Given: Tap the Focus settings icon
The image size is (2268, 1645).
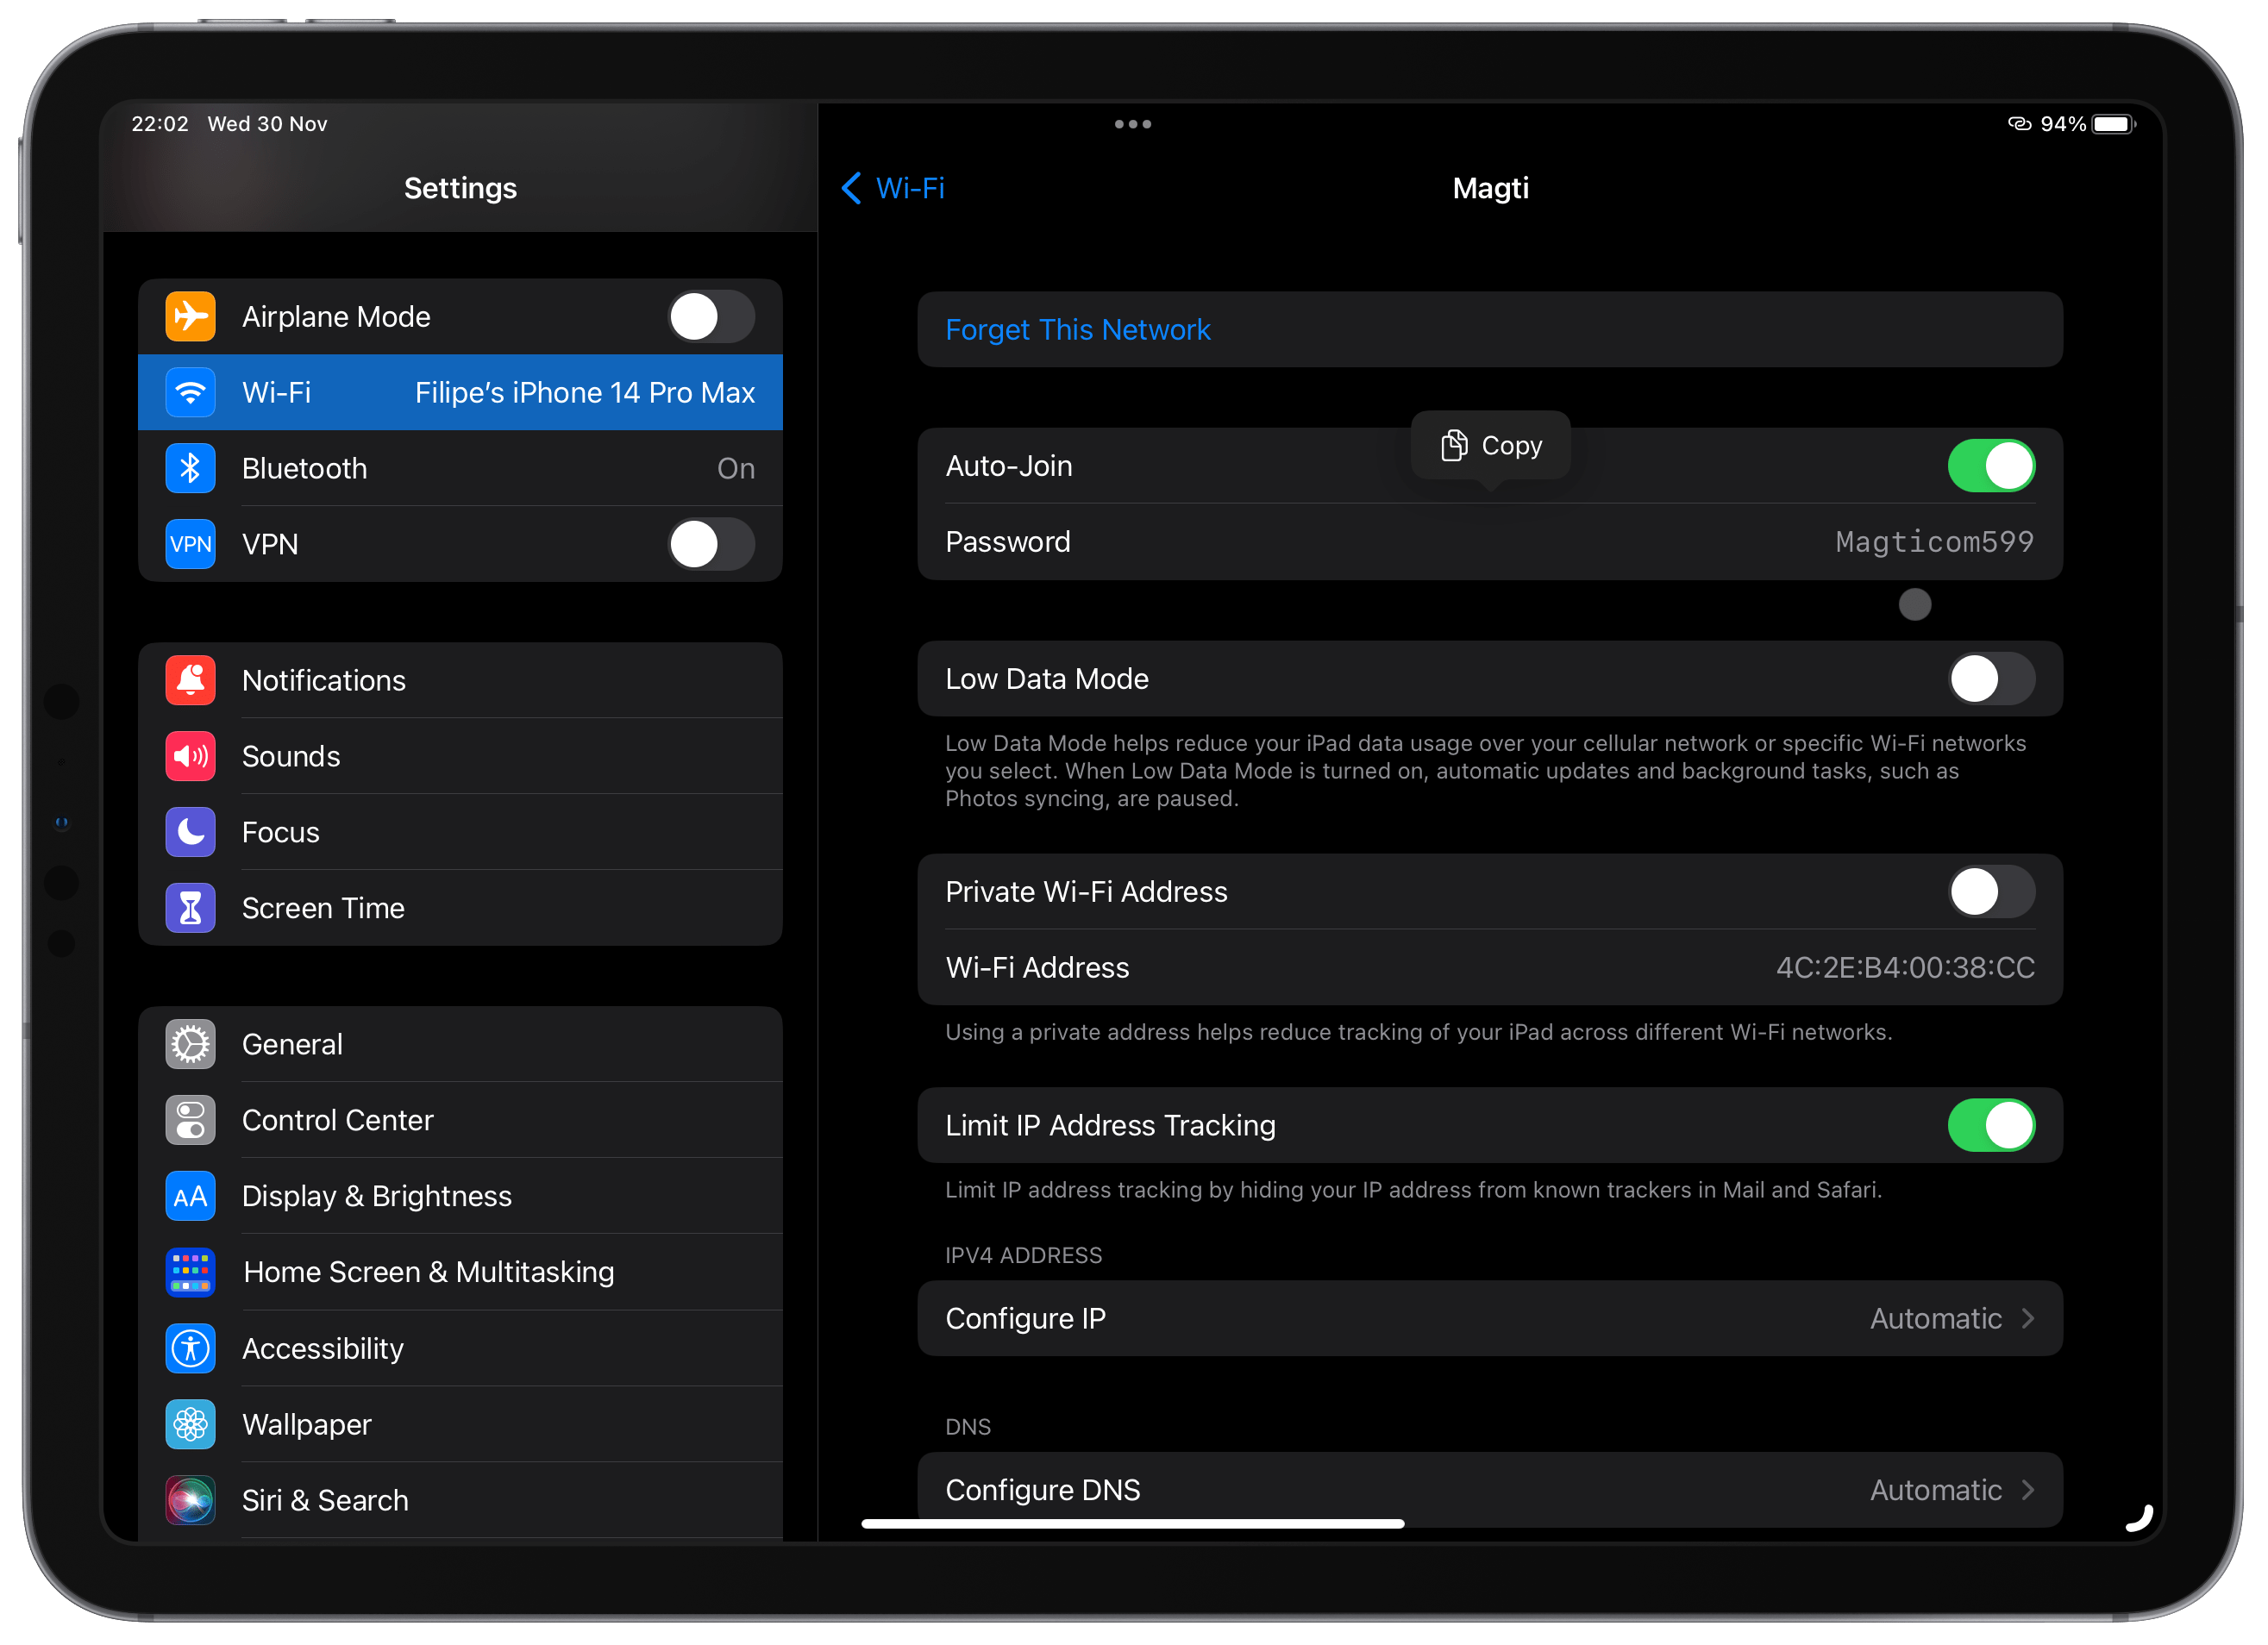Looking at the screenshot, I should [x=191, y=831].
